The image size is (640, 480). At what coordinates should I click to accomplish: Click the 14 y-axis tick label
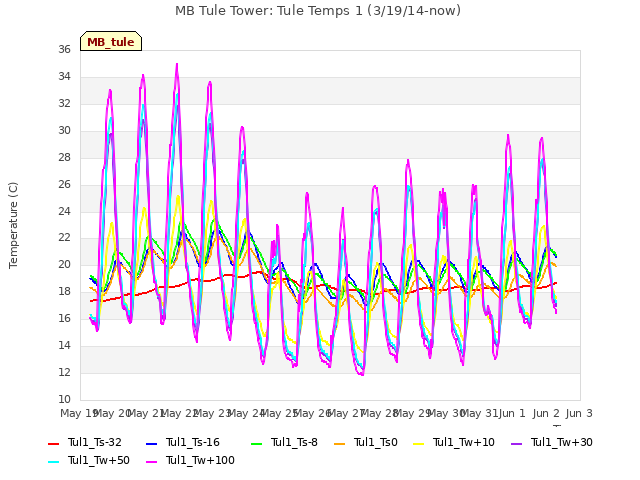pos(64,345)
